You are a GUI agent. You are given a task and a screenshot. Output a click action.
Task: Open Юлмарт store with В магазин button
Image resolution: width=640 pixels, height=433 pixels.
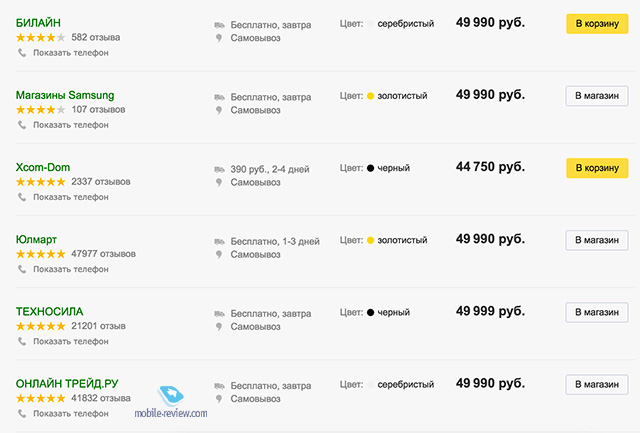(597, 240)
